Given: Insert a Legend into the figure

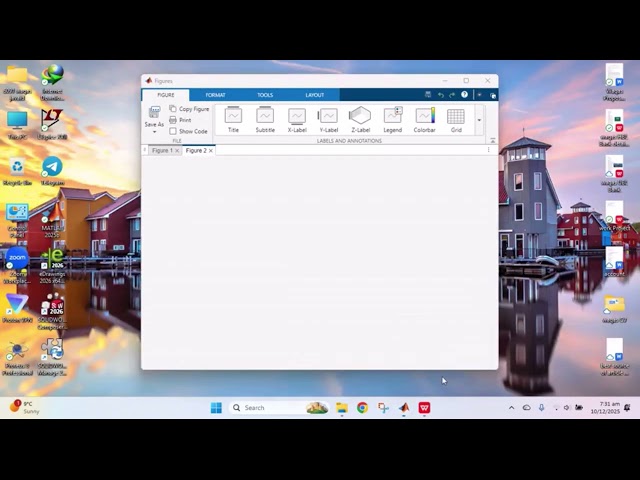Looking at the screenshot, I should (392, 120).
